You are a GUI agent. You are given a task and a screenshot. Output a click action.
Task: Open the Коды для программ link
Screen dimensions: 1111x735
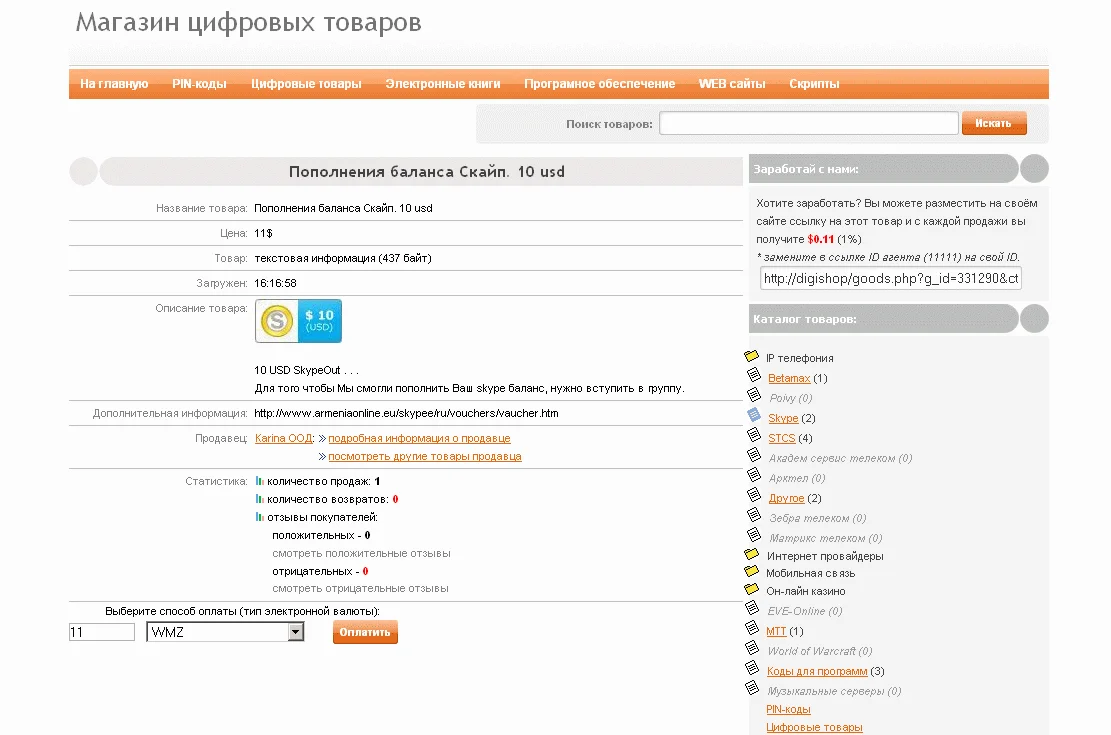tap(817, 671)
